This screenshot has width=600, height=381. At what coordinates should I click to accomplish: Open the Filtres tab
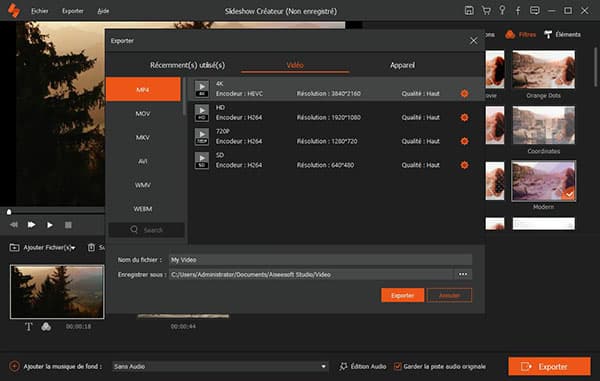[x=520, y=34]
